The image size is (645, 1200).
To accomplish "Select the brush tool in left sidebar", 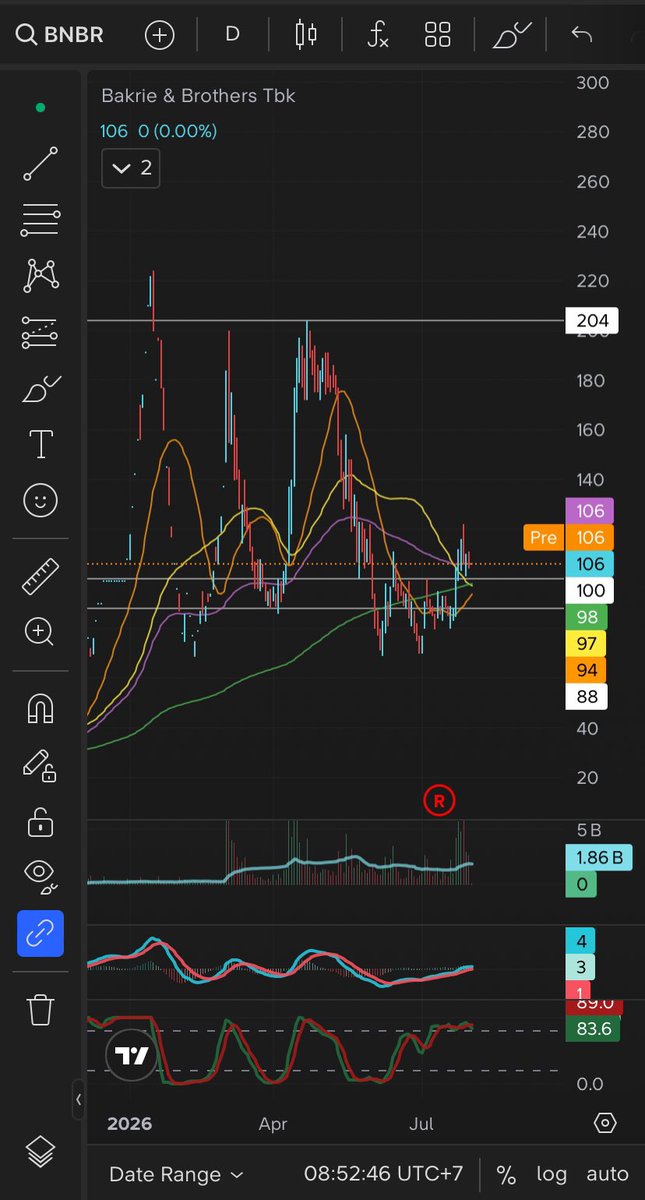I will (40, 389).
